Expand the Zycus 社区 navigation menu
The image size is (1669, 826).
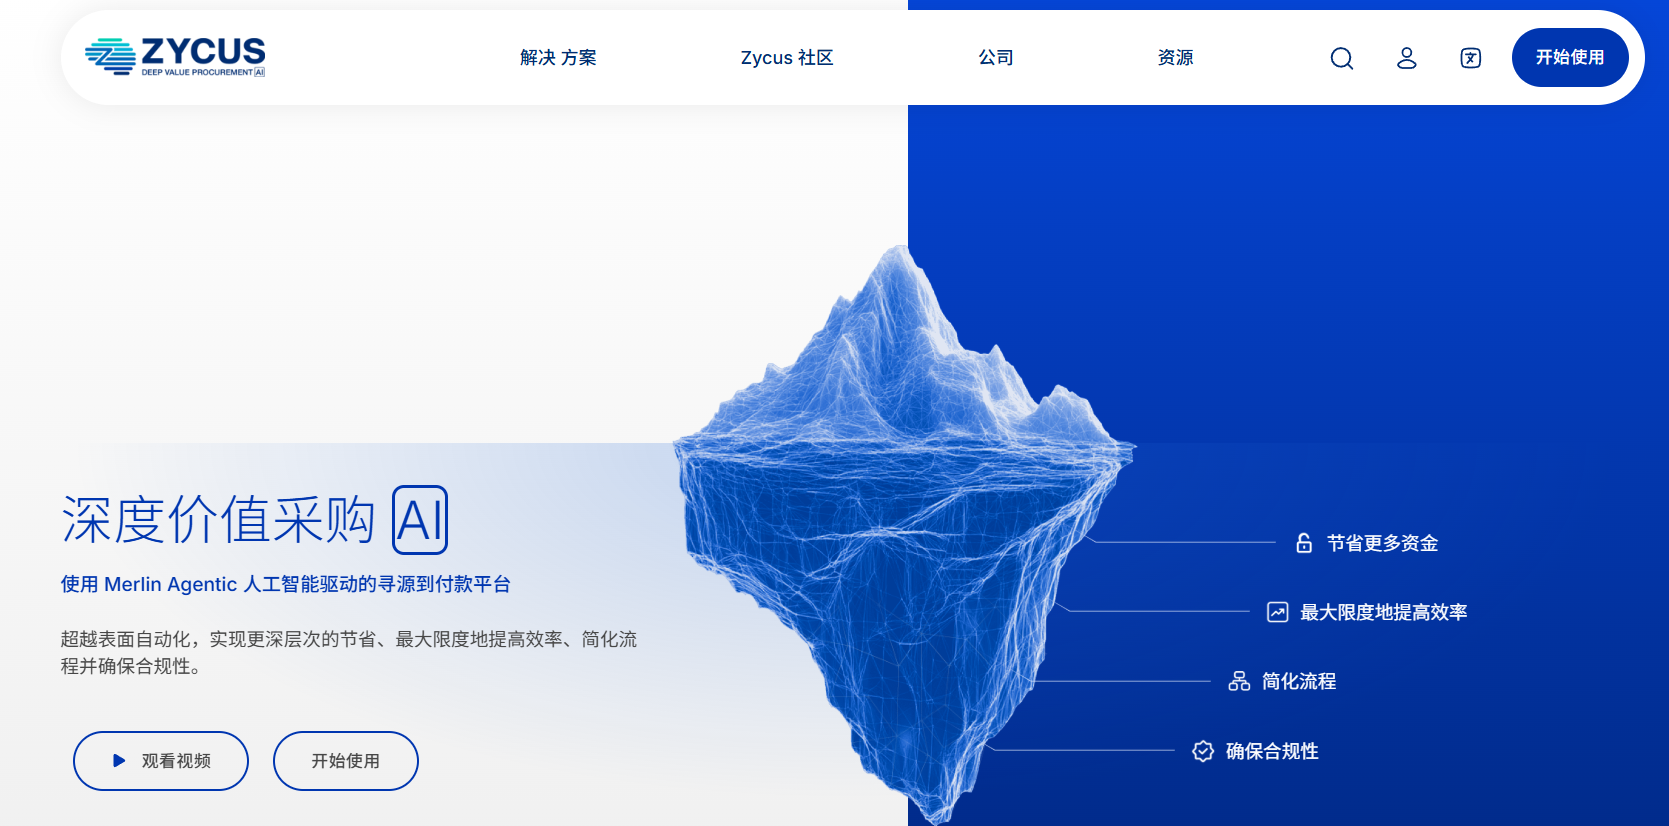pos(787,58)
